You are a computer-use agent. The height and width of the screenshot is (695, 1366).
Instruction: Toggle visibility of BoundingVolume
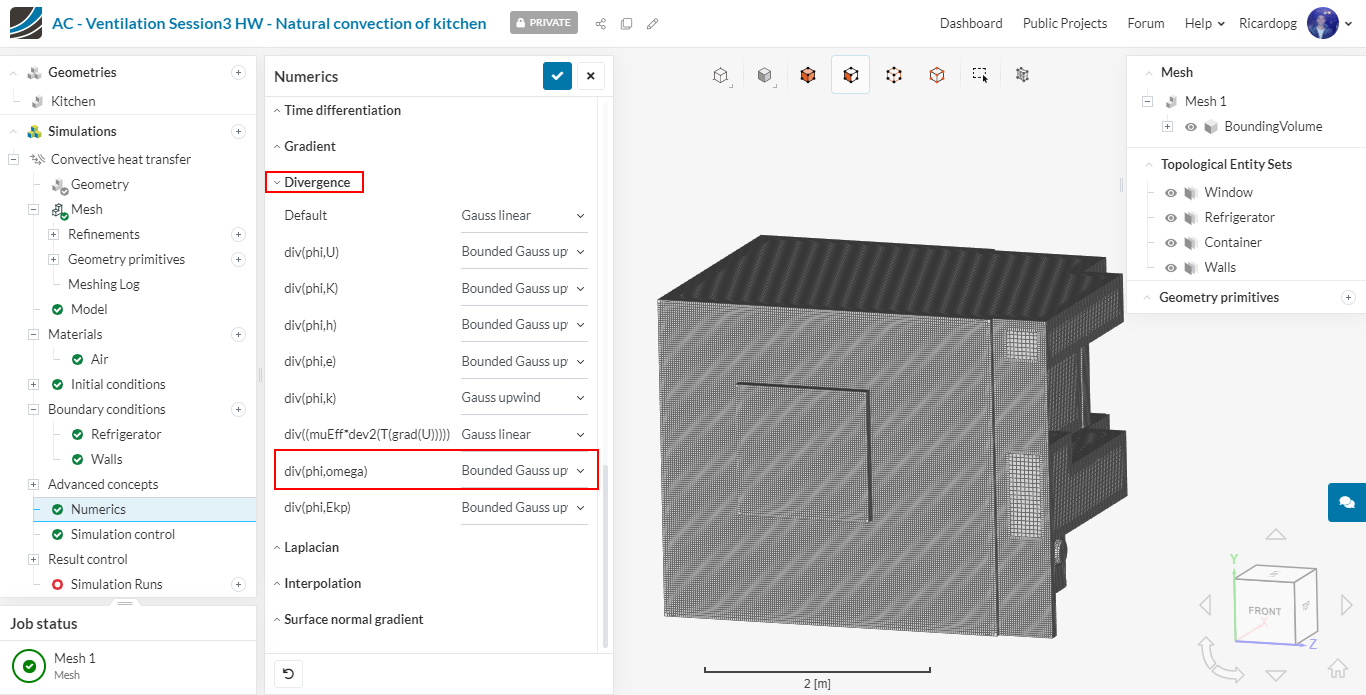tap(1191, 127)
